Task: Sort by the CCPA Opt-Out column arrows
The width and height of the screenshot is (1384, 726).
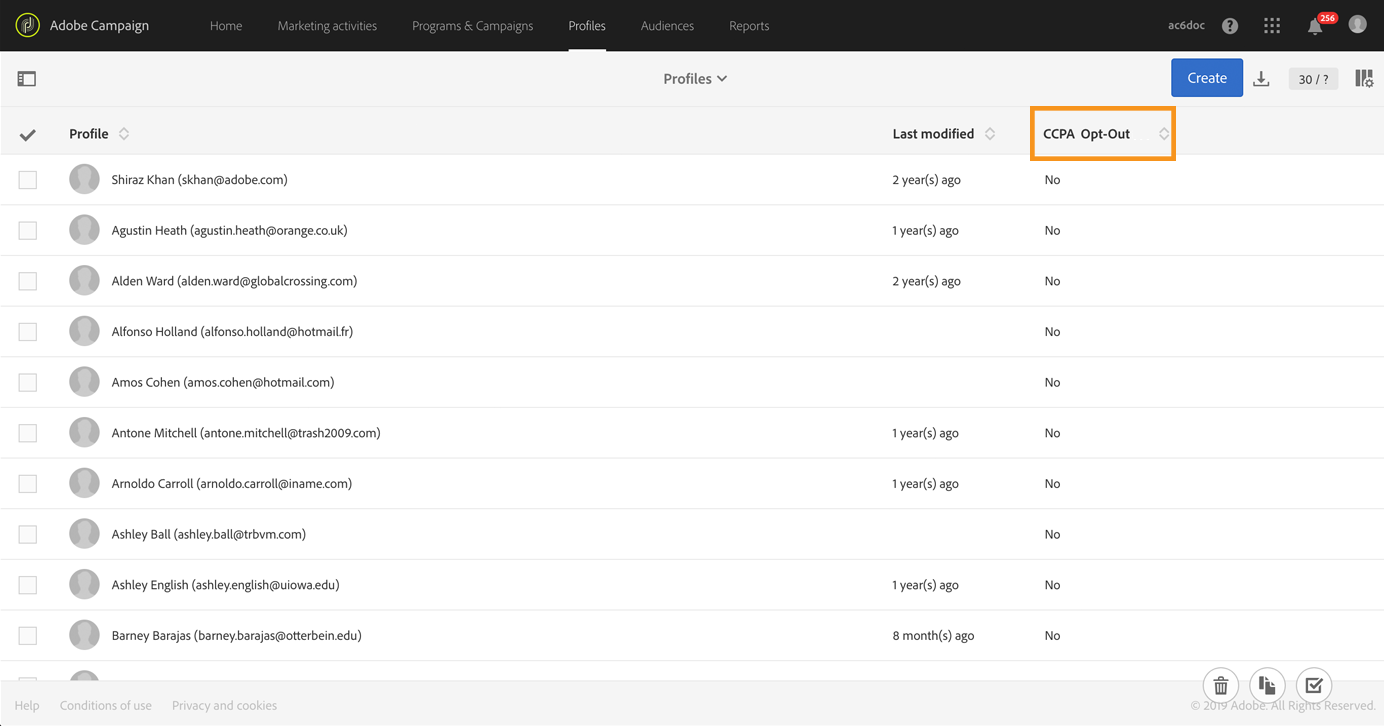Action: pos(1164,134)
